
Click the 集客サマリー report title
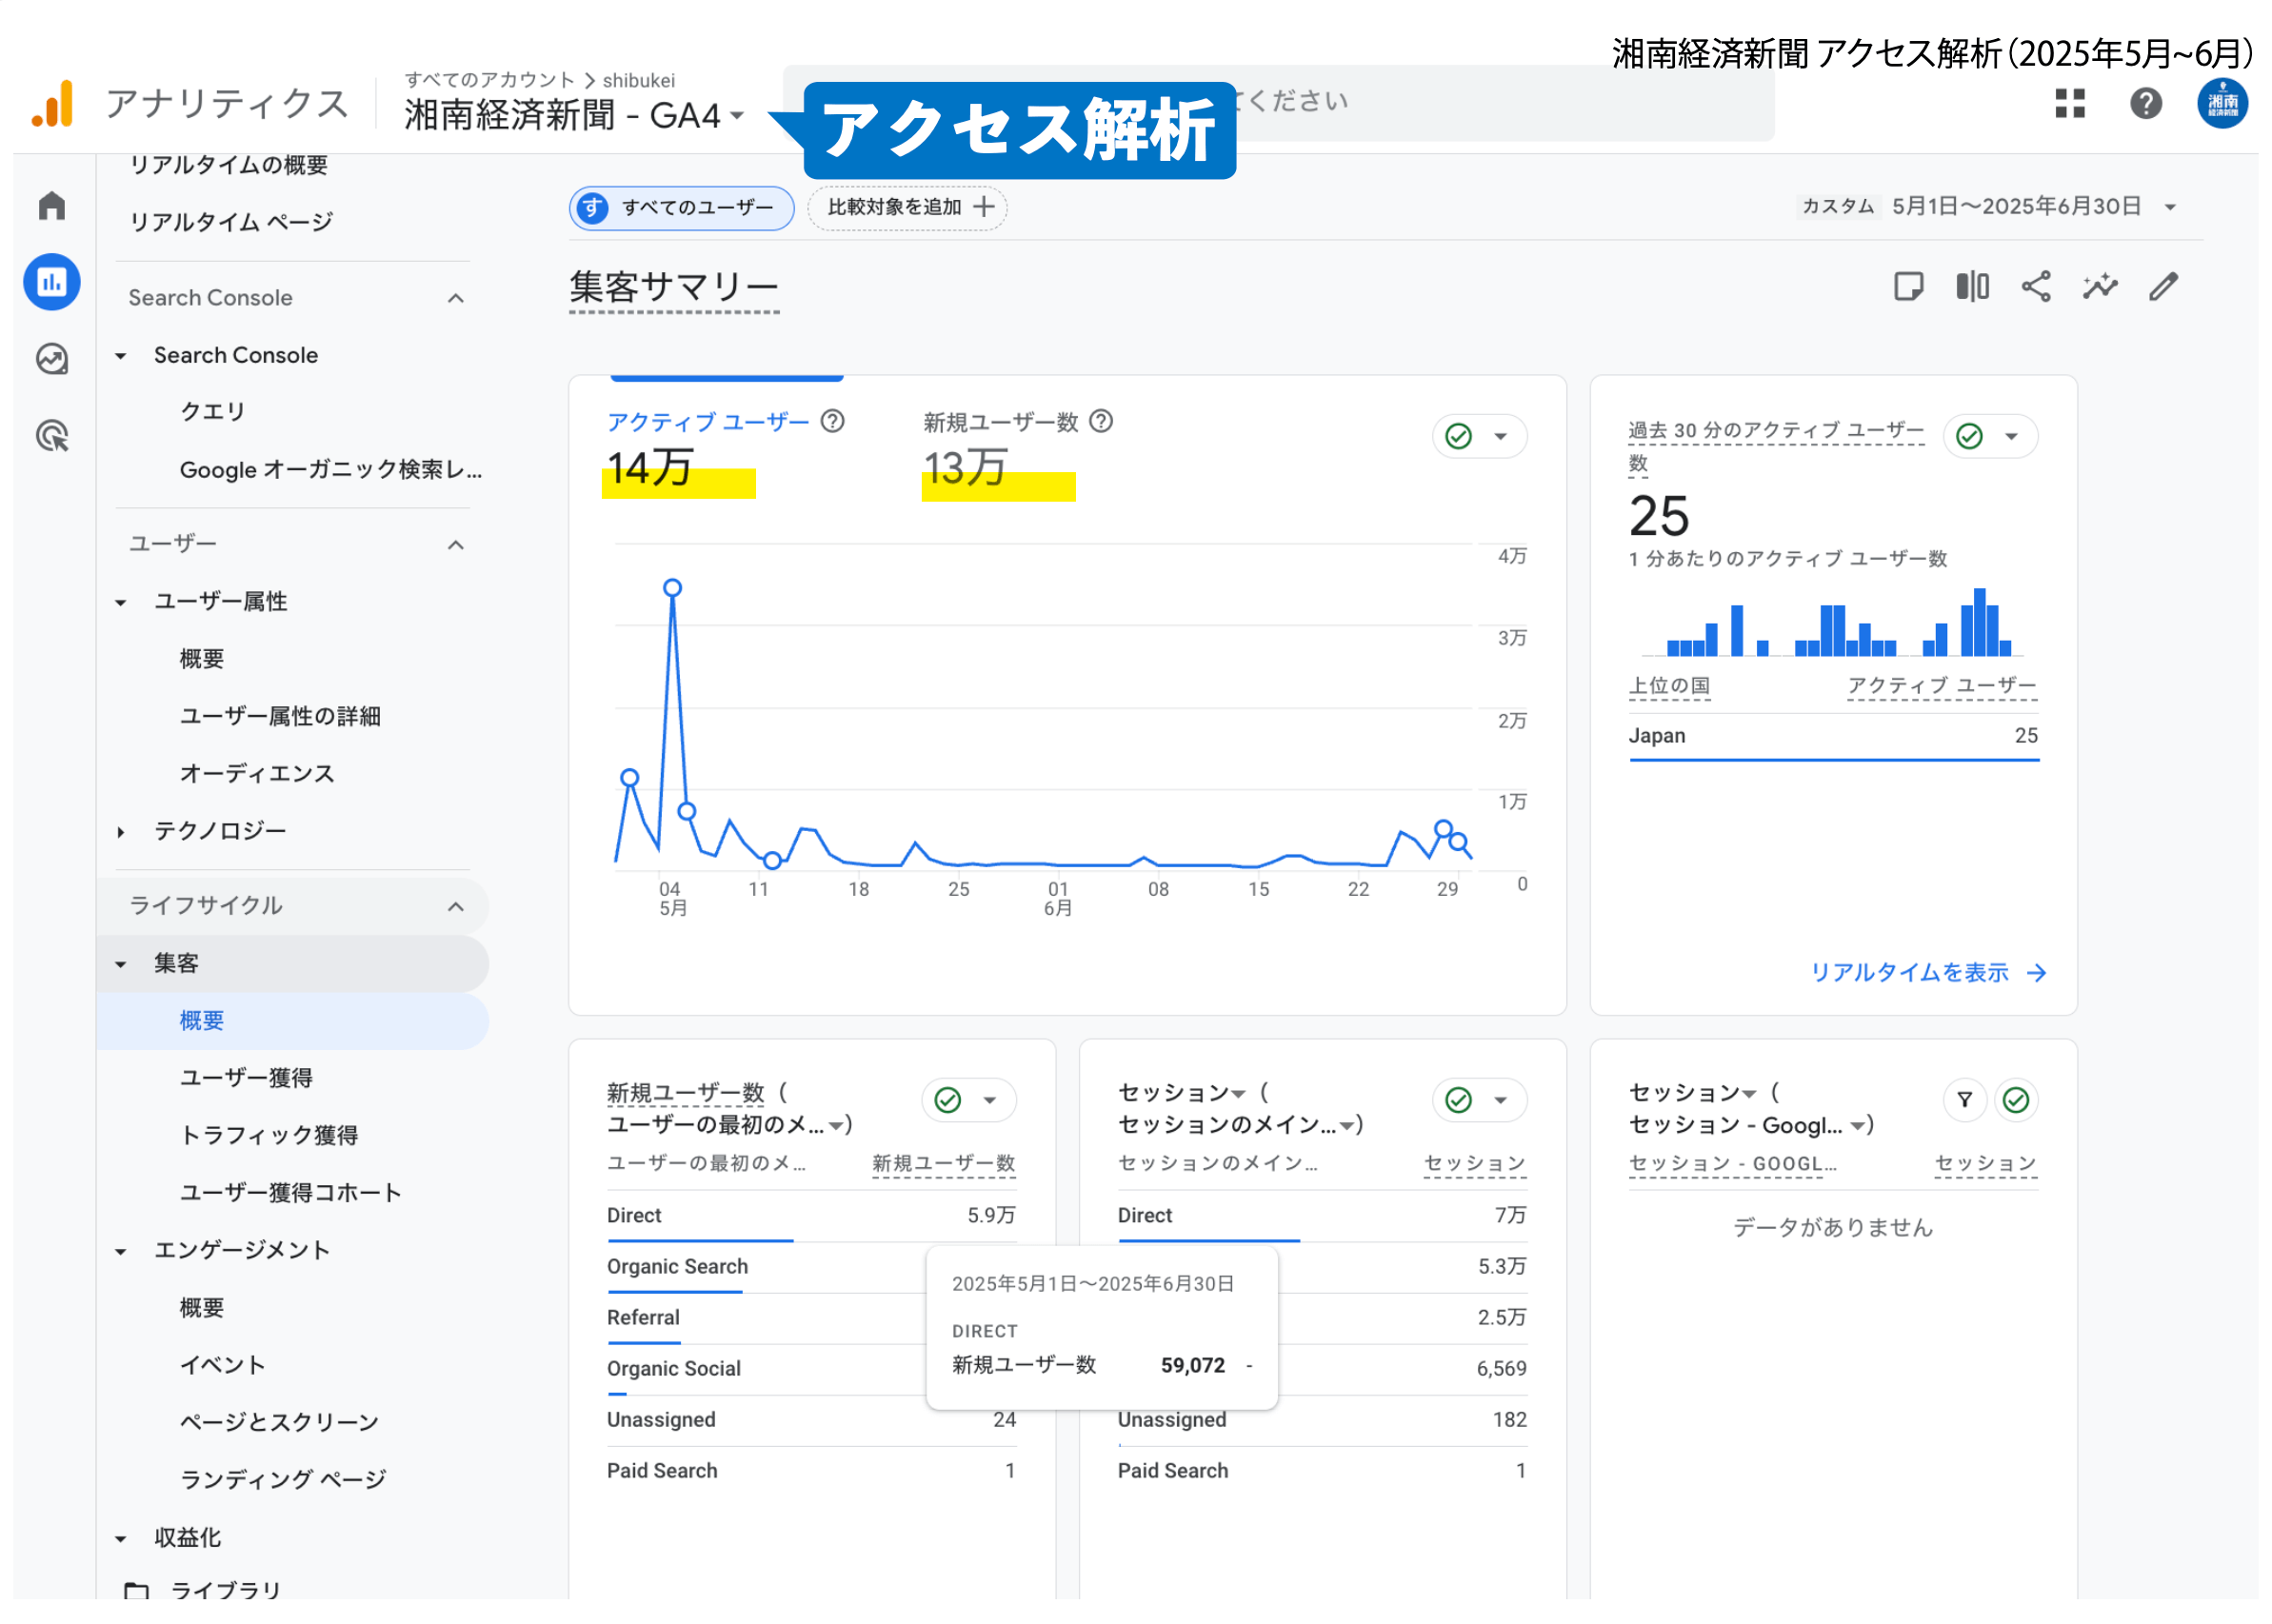[674, 287]
